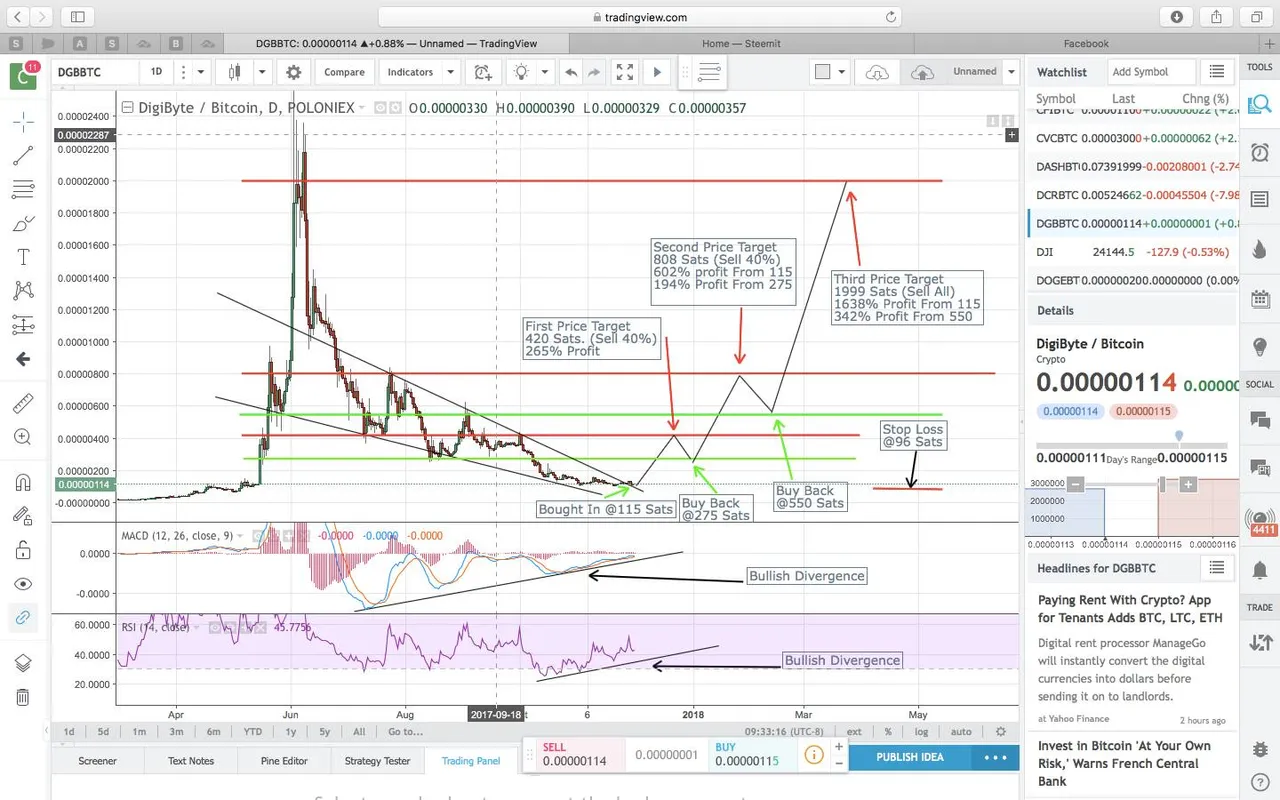Toggle auto scale button
The height and width of the screenshot is (800, 1280).
961,731
